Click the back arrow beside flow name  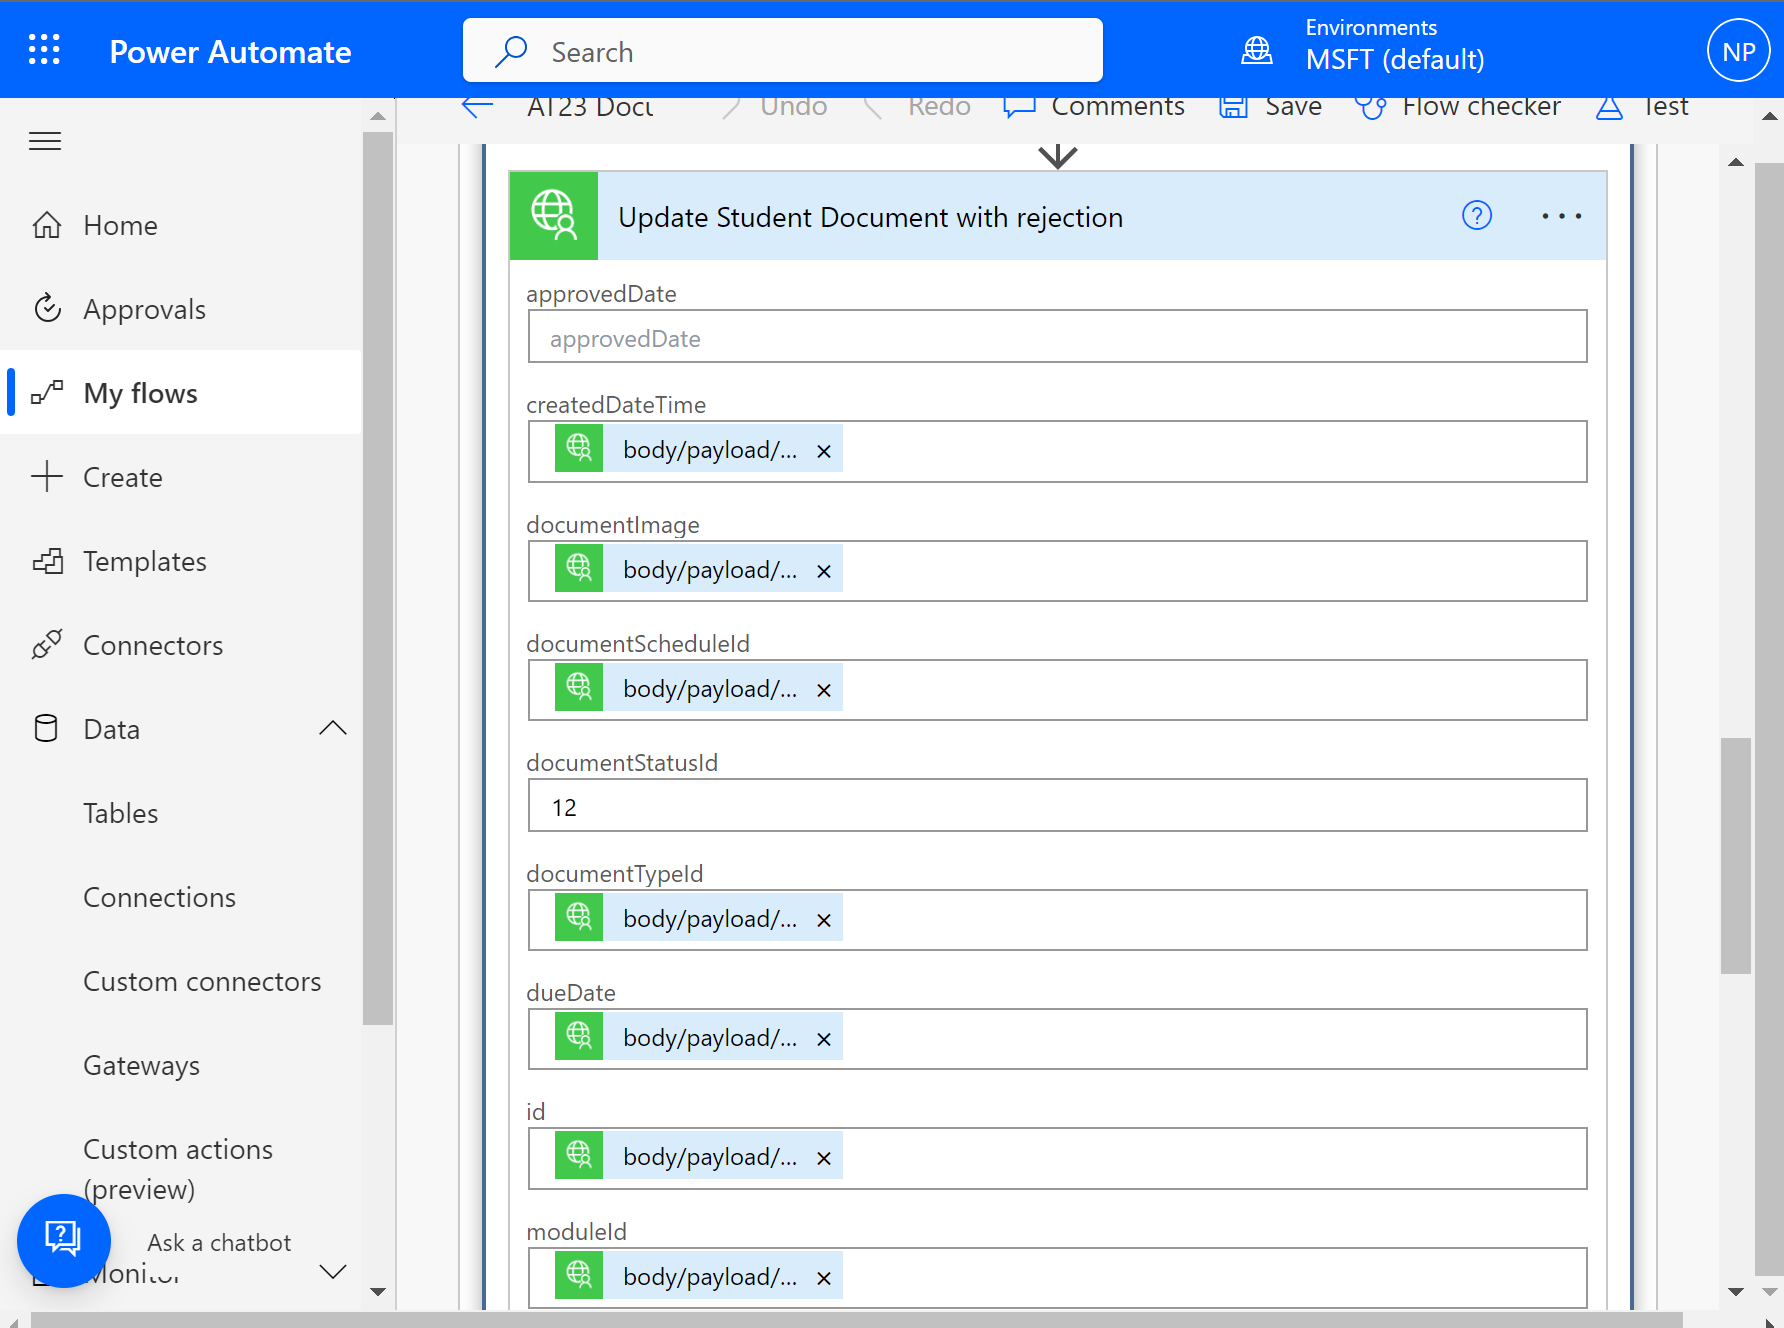pyautogui.click(x=478, y=106)
